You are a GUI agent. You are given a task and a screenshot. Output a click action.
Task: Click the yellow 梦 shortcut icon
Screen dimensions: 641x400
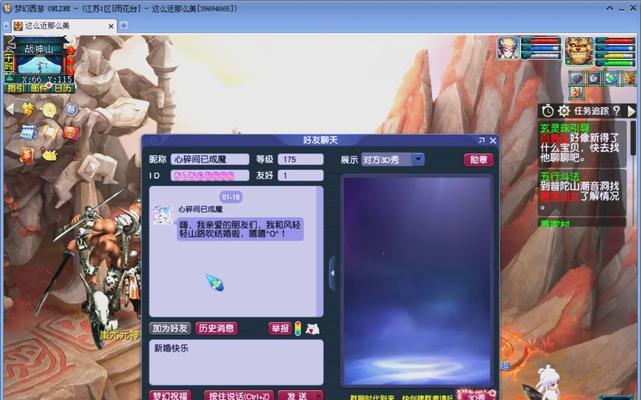click(x=28, y=109)
